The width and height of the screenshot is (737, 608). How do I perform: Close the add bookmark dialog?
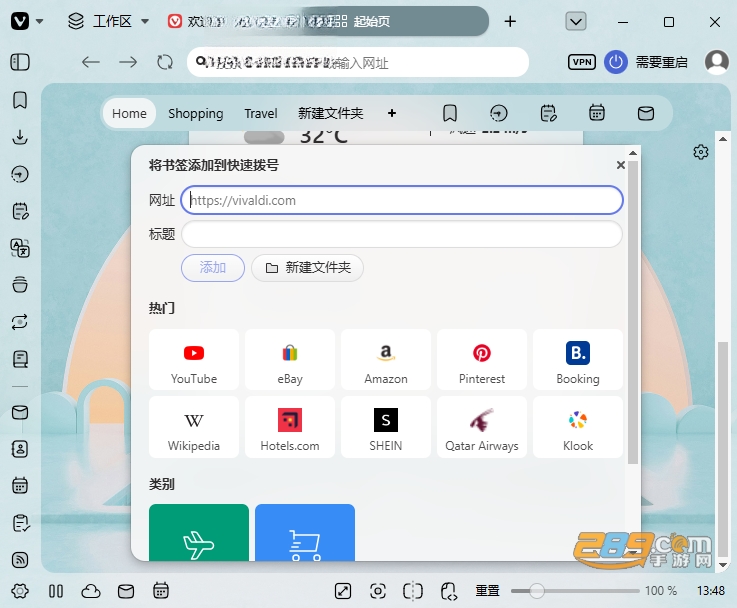pyautogui.click(x=620, y=165)
